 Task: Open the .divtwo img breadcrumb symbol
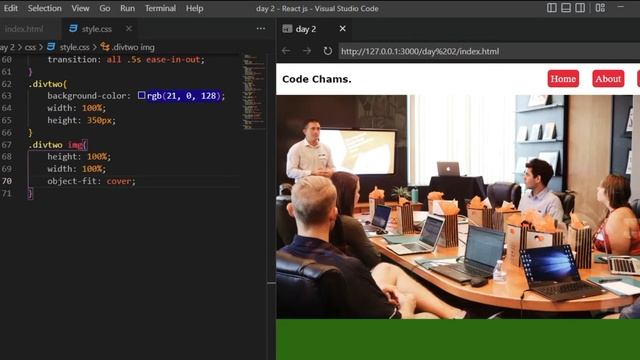[133, 47]
